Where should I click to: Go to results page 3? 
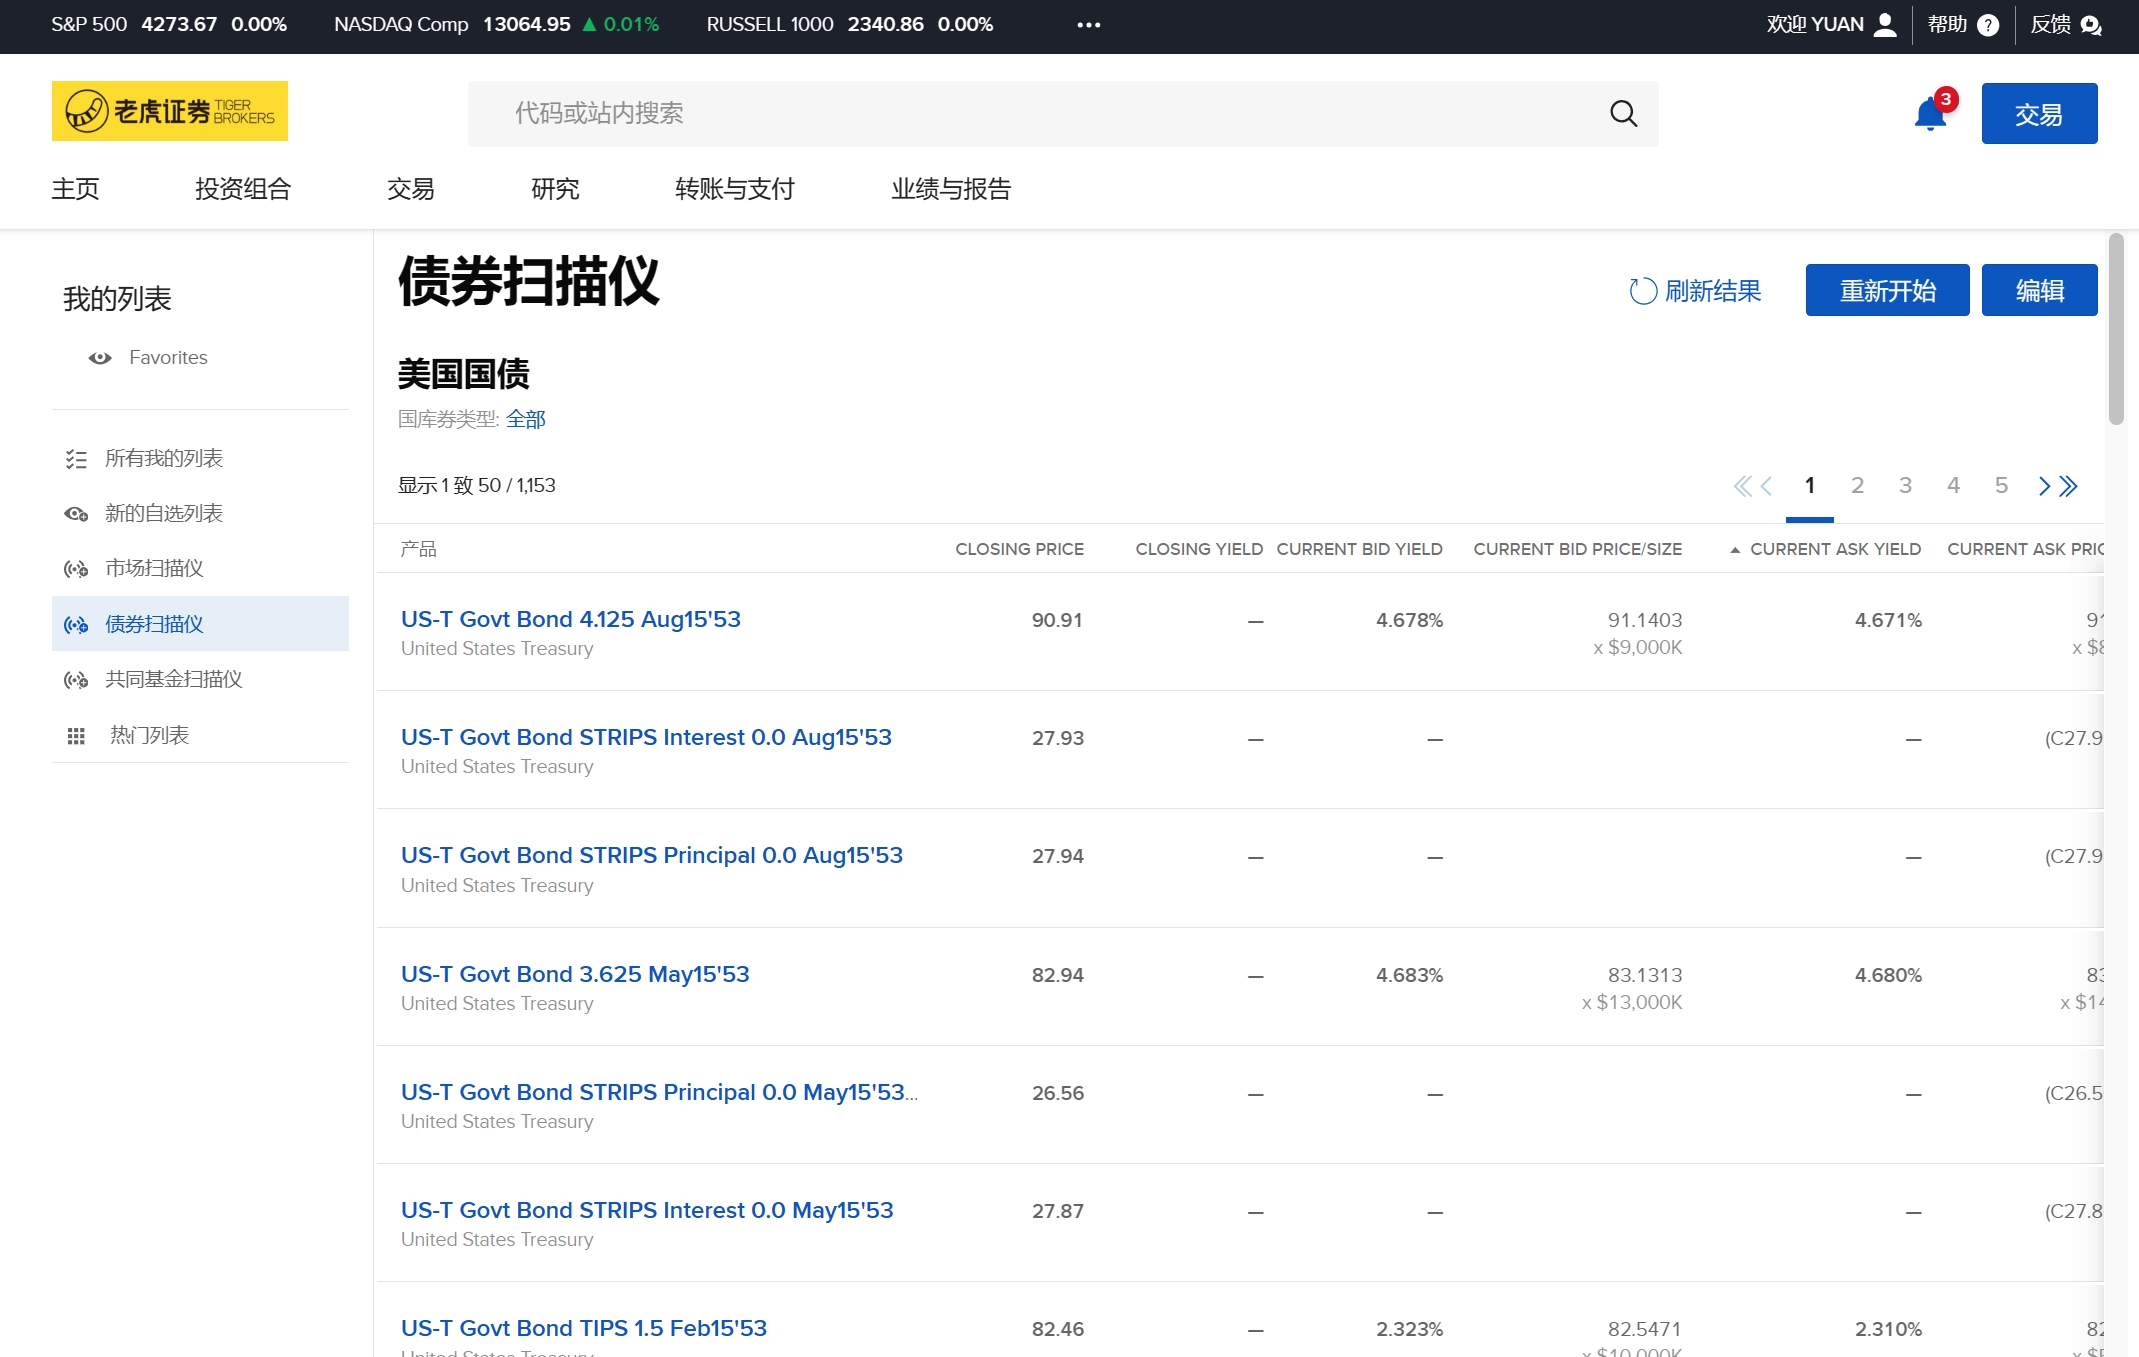[1905, 486]
